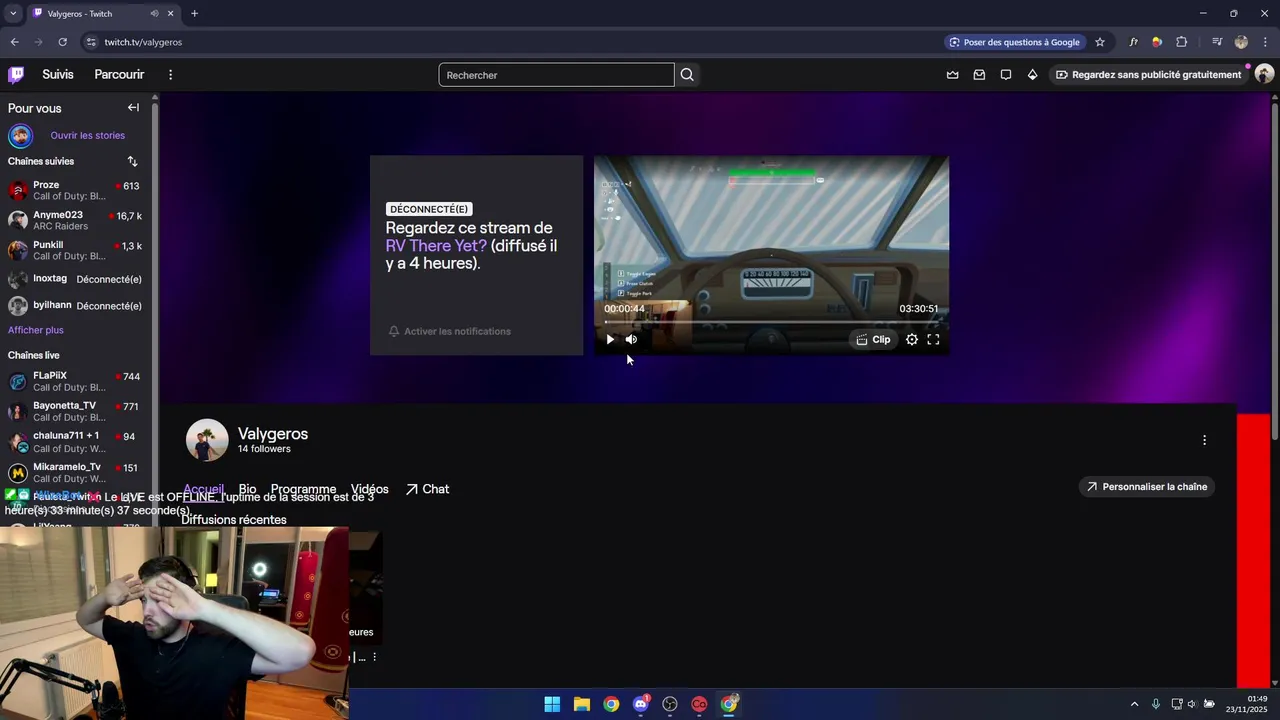Click the sort arrows for Chaînes suivies
This screenshot has height=720, width=1280.
pos(132,161)
